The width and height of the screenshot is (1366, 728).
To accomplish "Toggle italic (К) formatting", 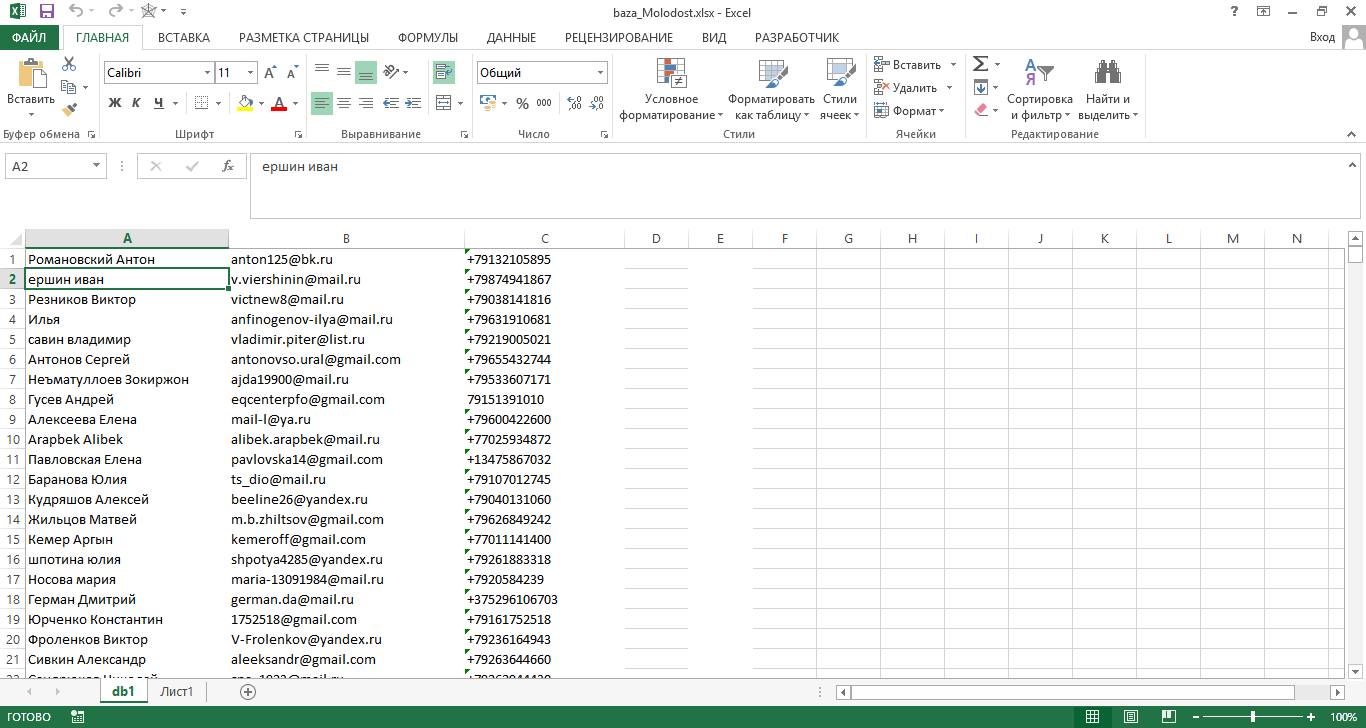I will point(137,103).
